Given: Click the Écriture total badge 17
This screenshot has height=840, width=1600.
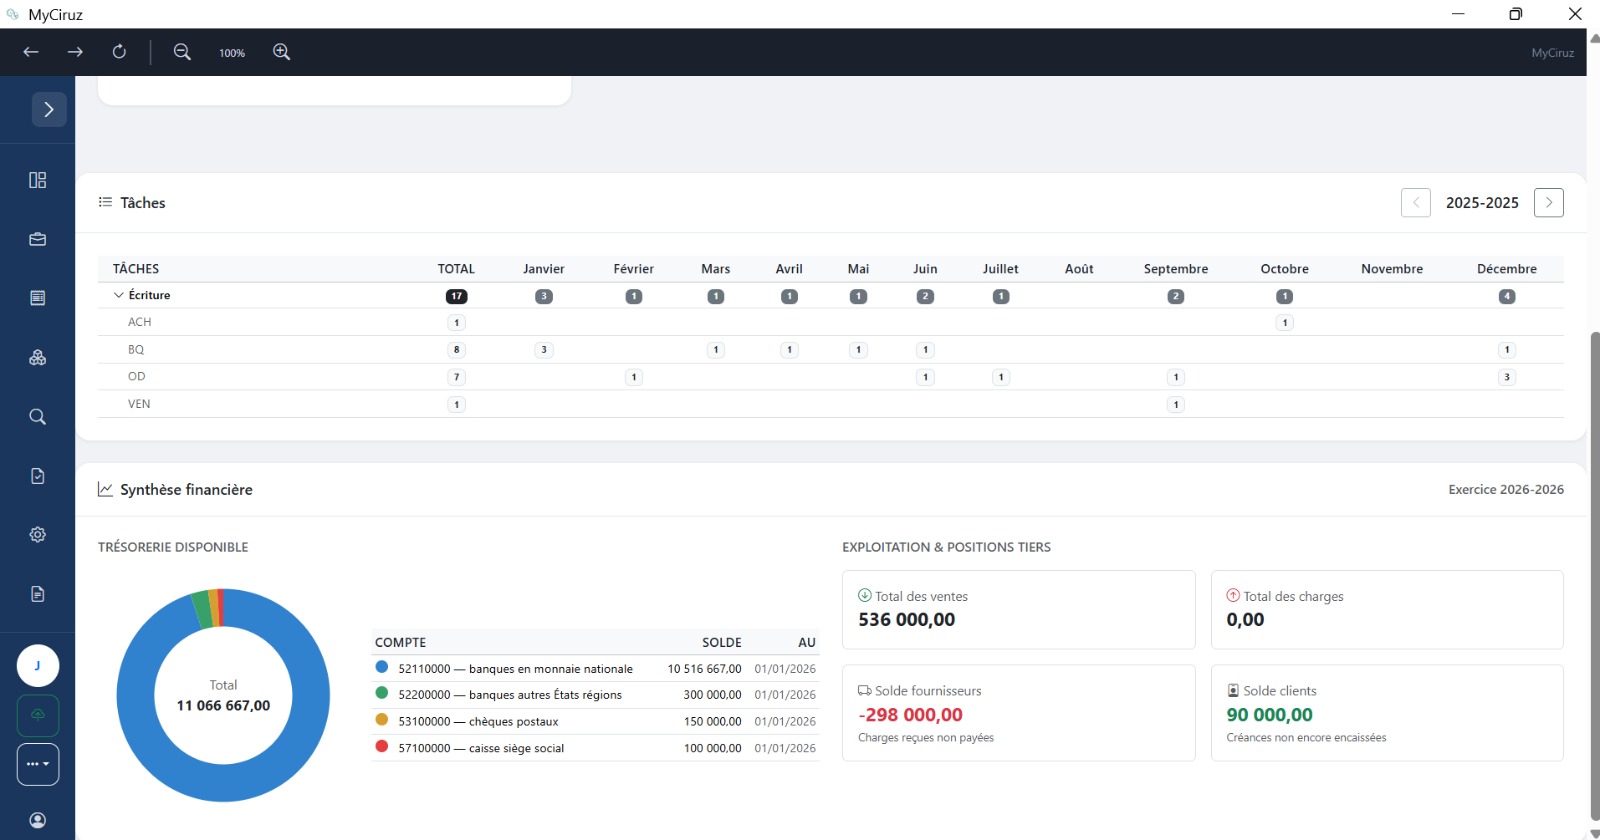Looking at the screenshot, I should click(456, 296).
